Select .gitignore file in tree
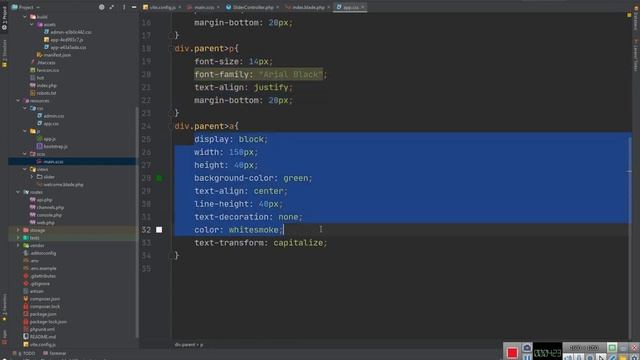640x360 pixels. pyautogui.click(x=36, y=284)
